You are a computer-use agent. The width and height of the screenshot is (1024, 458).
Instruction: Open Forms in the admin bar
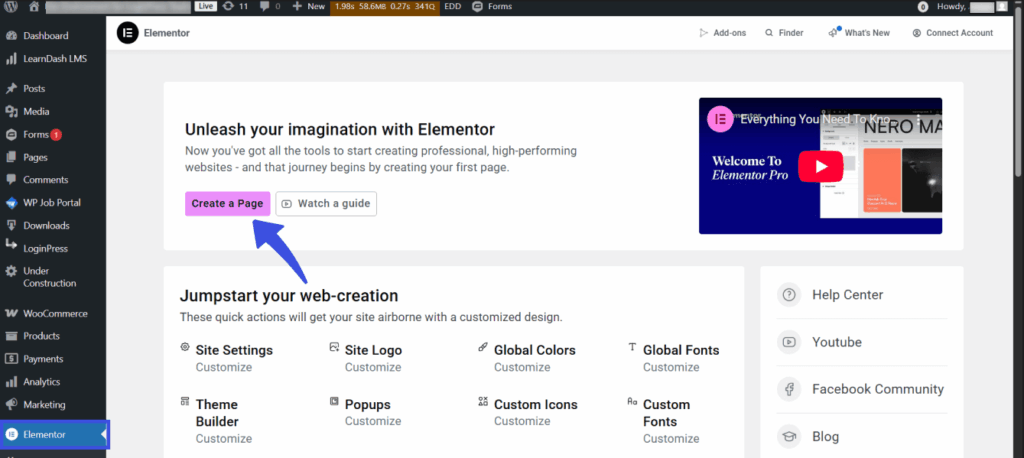click(492, 7)
